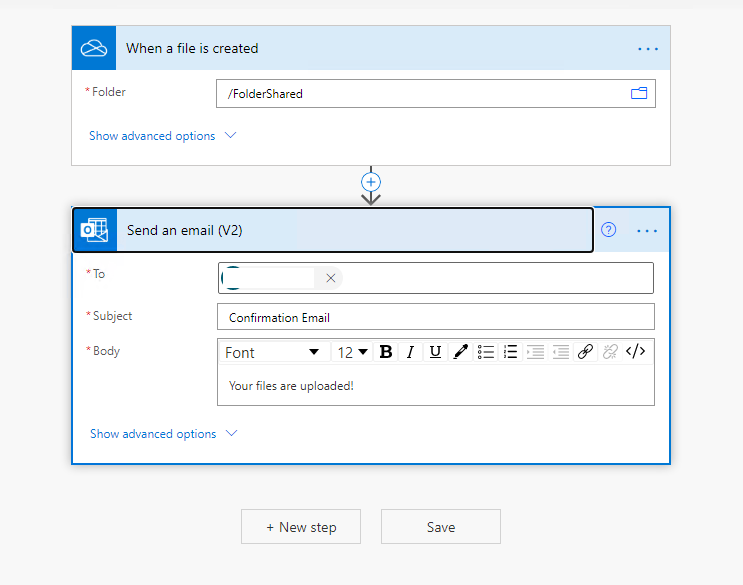
Task: Toggle bold formatting in body
Action: [386, 352]
